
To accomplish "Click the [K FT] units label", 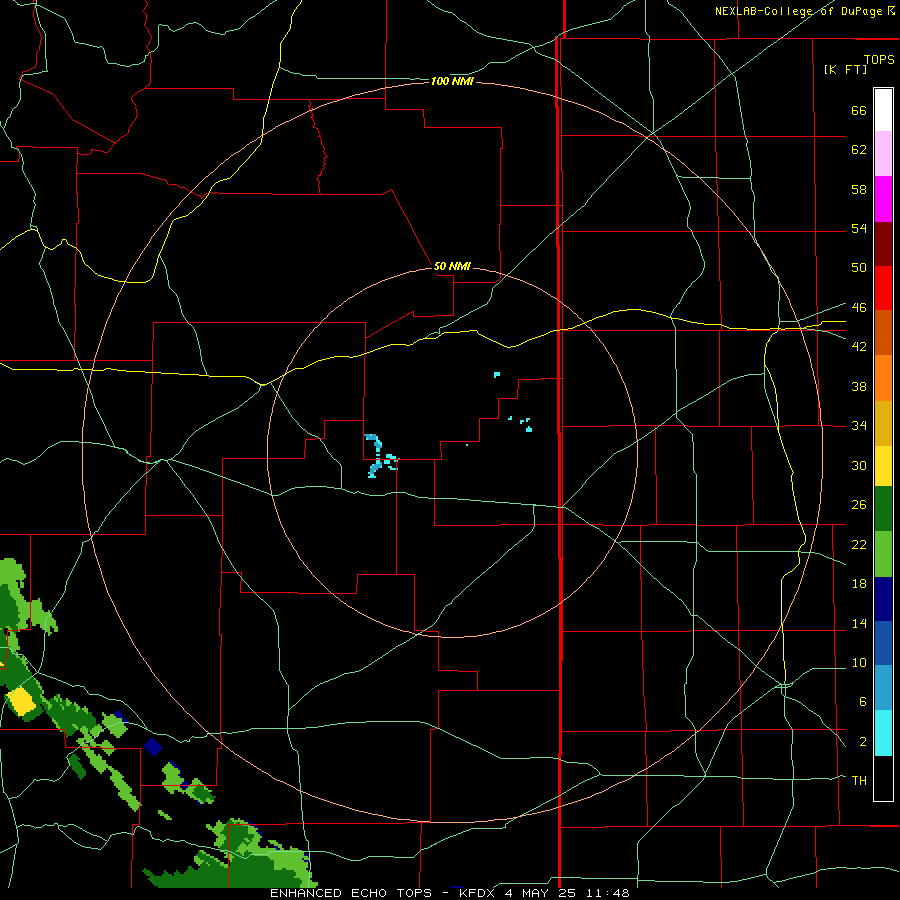I will pos(845,69).
